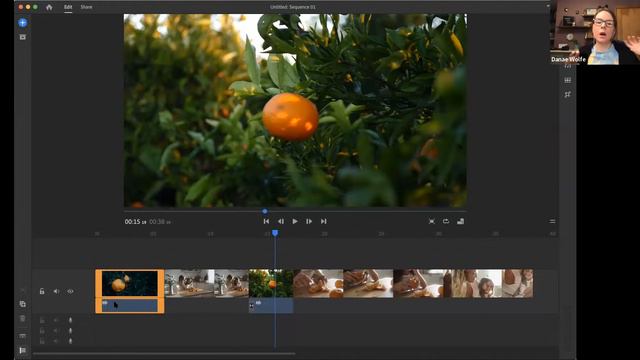Click the expand audio icon in left toolbar
The height and width of the screenshot is (360, 640).
(x=22, y=336)
